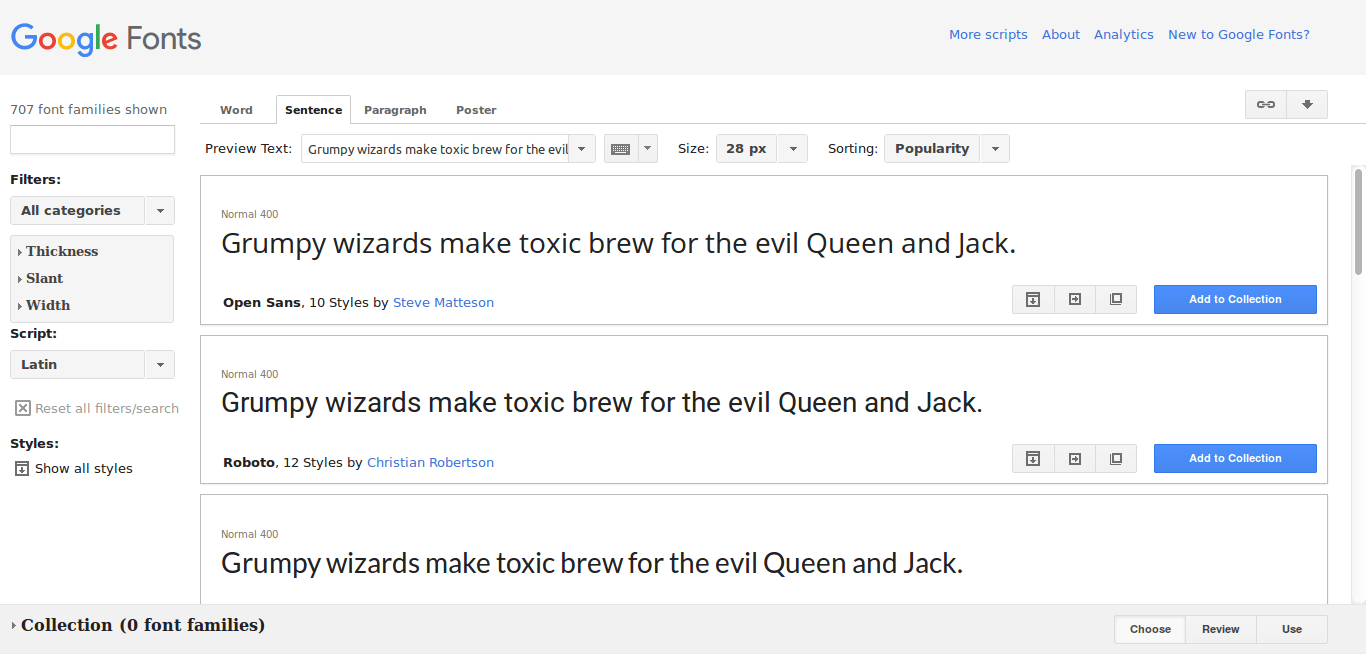The image size is (1366, 654).
Task: Click Roboto quick-use arrow icon
Action: click(1075, 458)
